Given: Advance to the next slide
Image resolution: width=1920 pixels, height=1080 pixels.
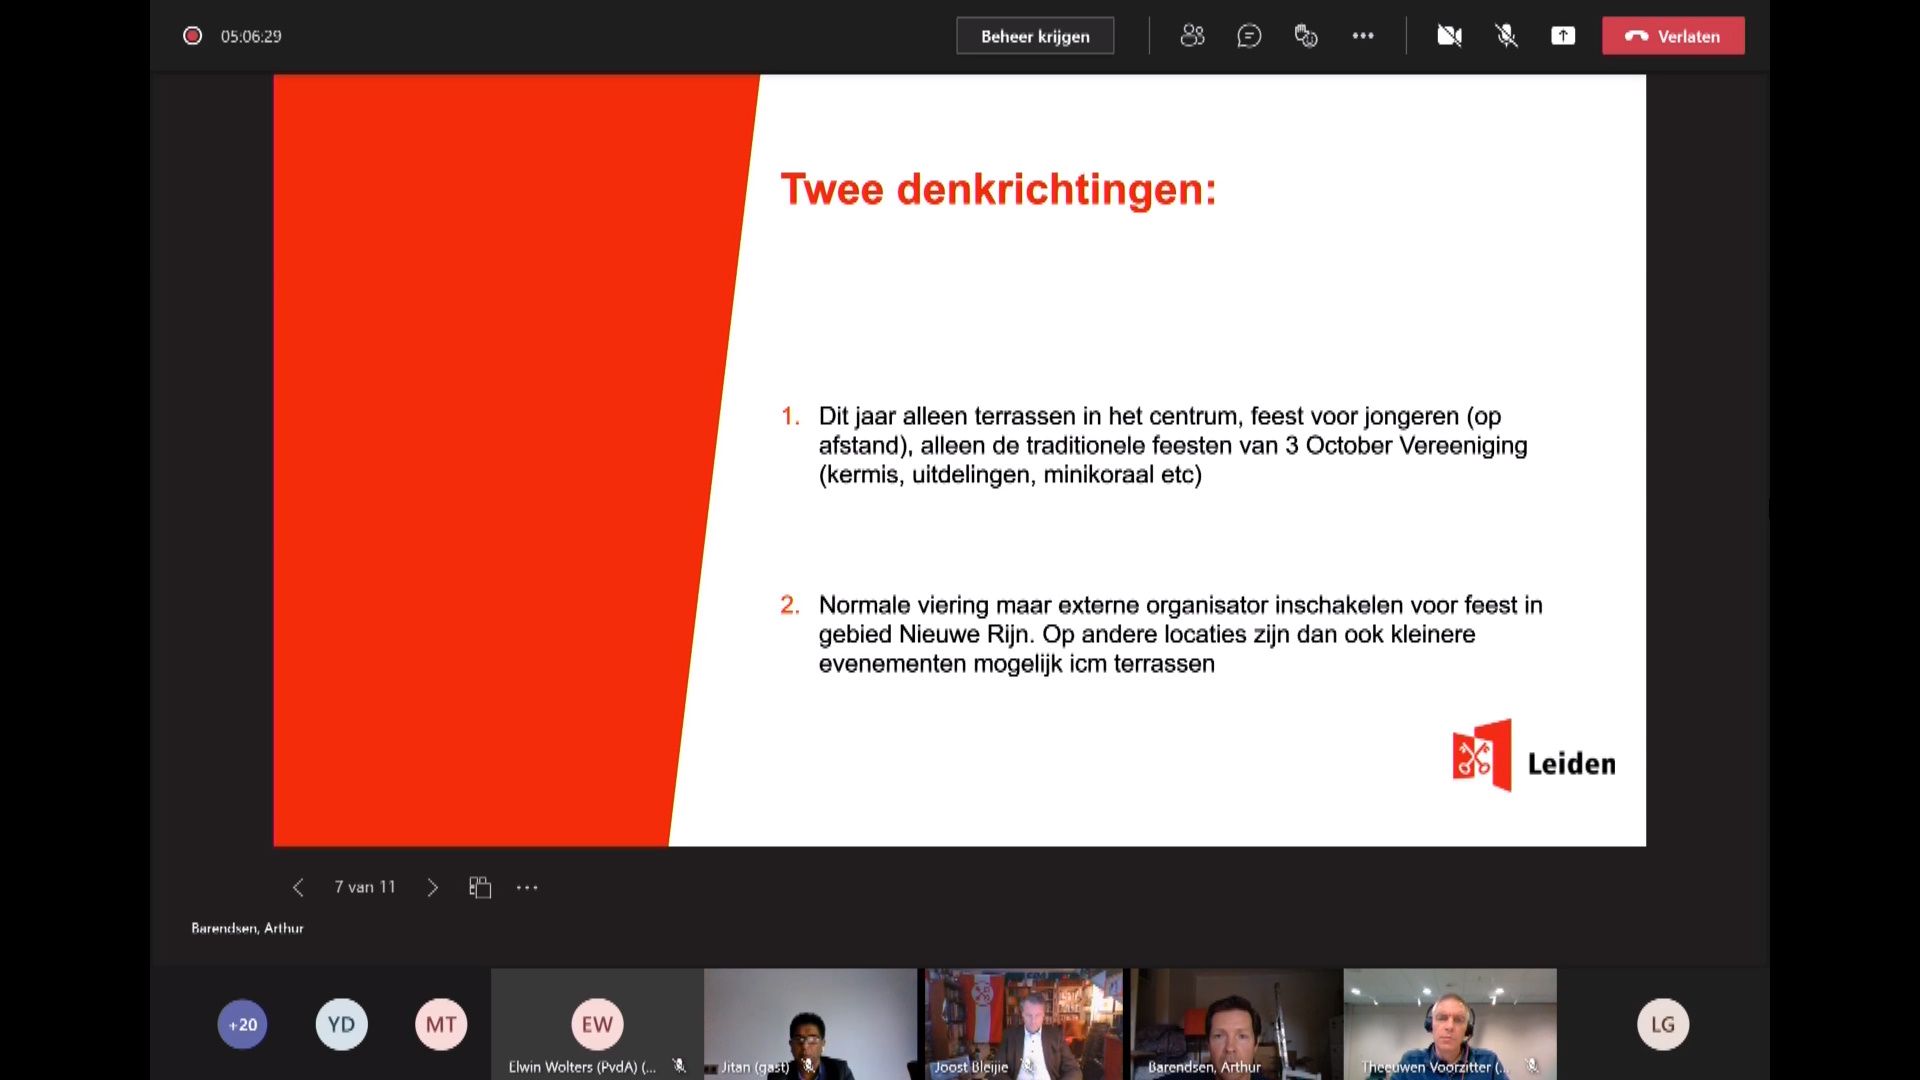Looking at the screenshot, I should [x=432, y=887].
